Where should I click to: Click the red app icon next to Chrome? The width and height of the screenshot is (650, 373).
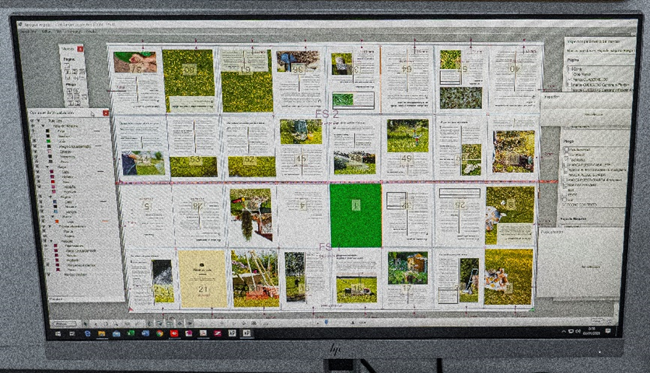coord(174,333)
